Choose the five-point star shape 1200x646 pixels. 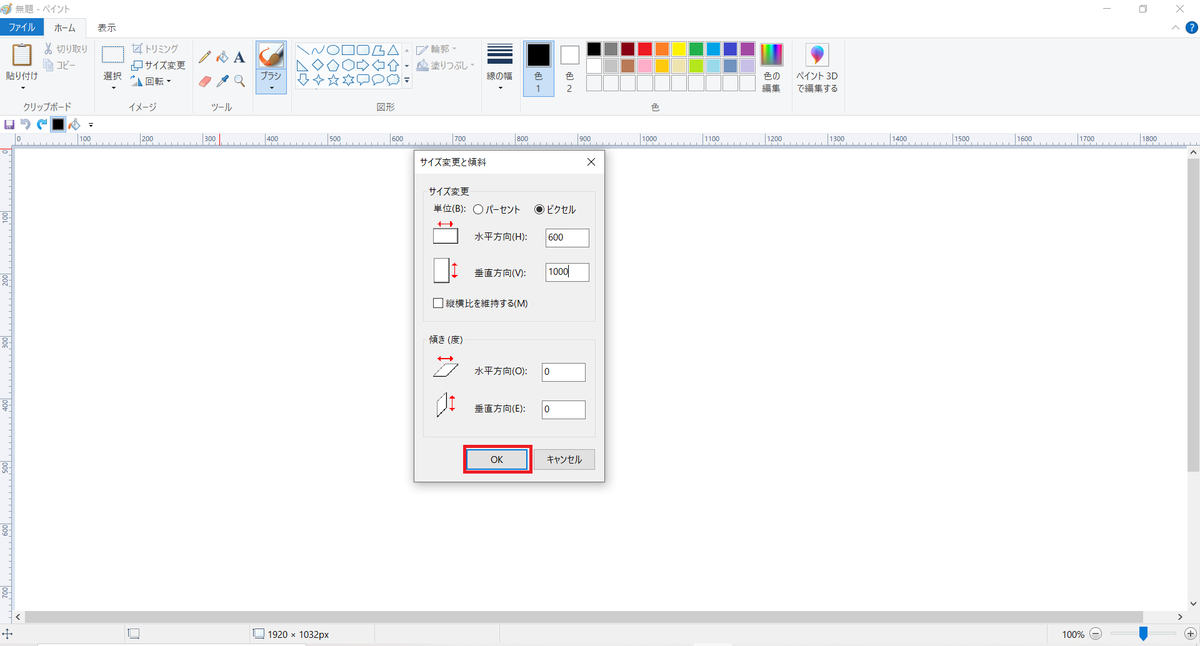click(333, 79)
